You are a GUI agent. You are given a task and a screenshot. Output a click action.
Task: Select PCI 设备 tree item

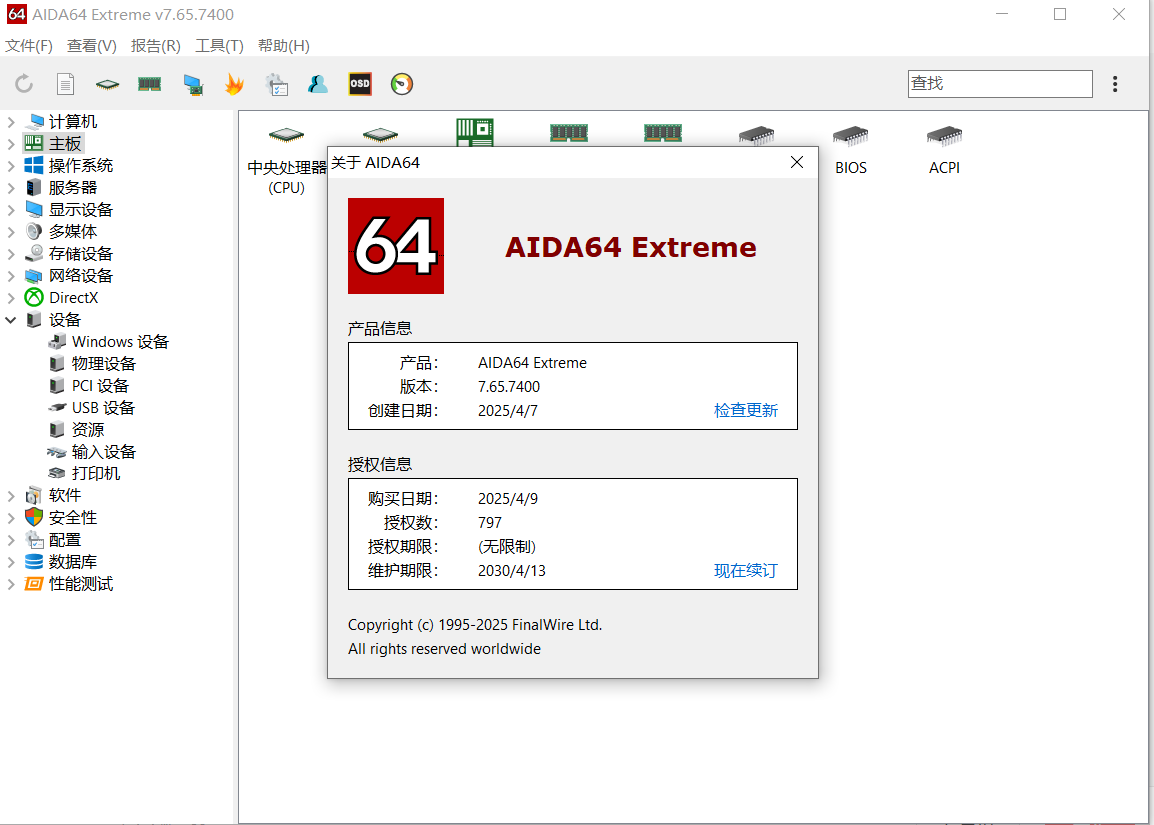[100, 386]
